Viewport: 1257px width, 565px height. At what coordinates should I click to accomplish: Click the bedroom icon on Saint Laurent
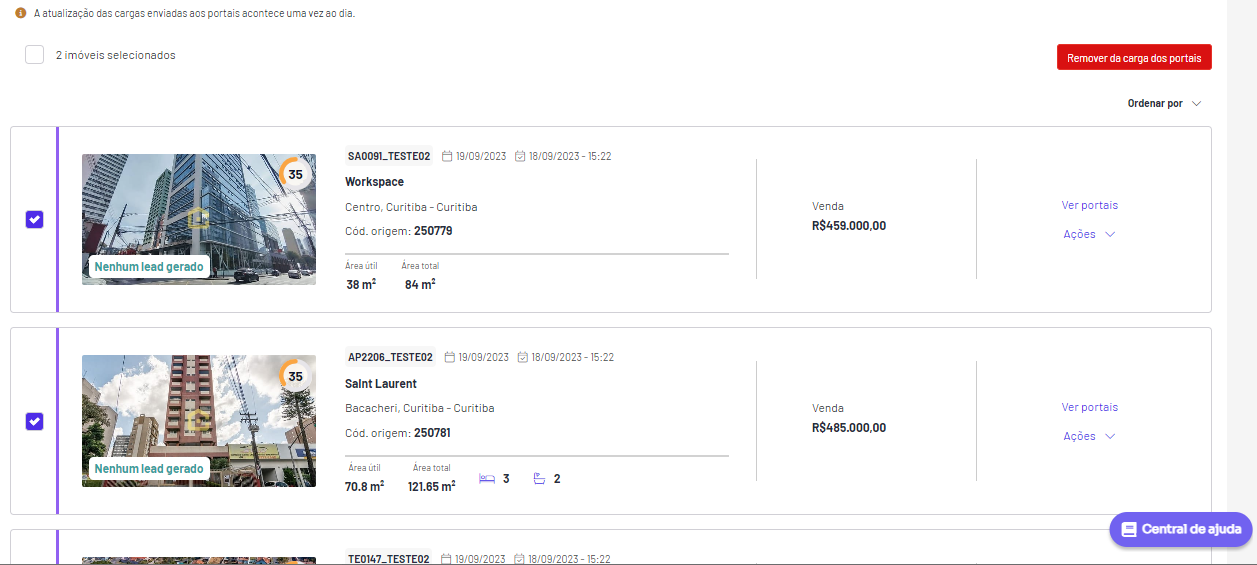click(487, 479)
